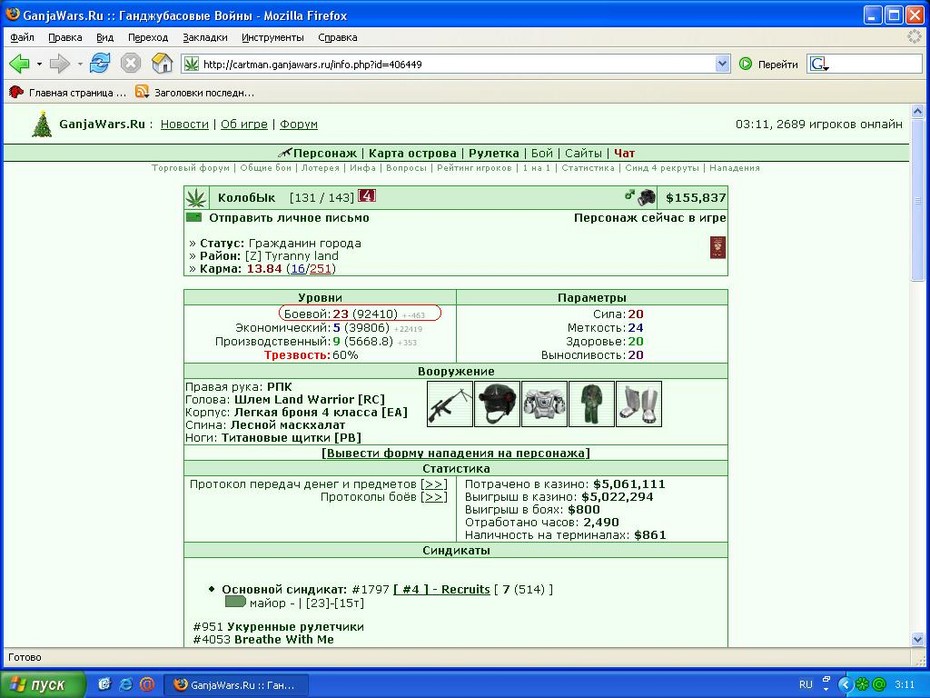Click the red passport icon
The height and width of the screenshot is (698, 930).
[718, 247]
